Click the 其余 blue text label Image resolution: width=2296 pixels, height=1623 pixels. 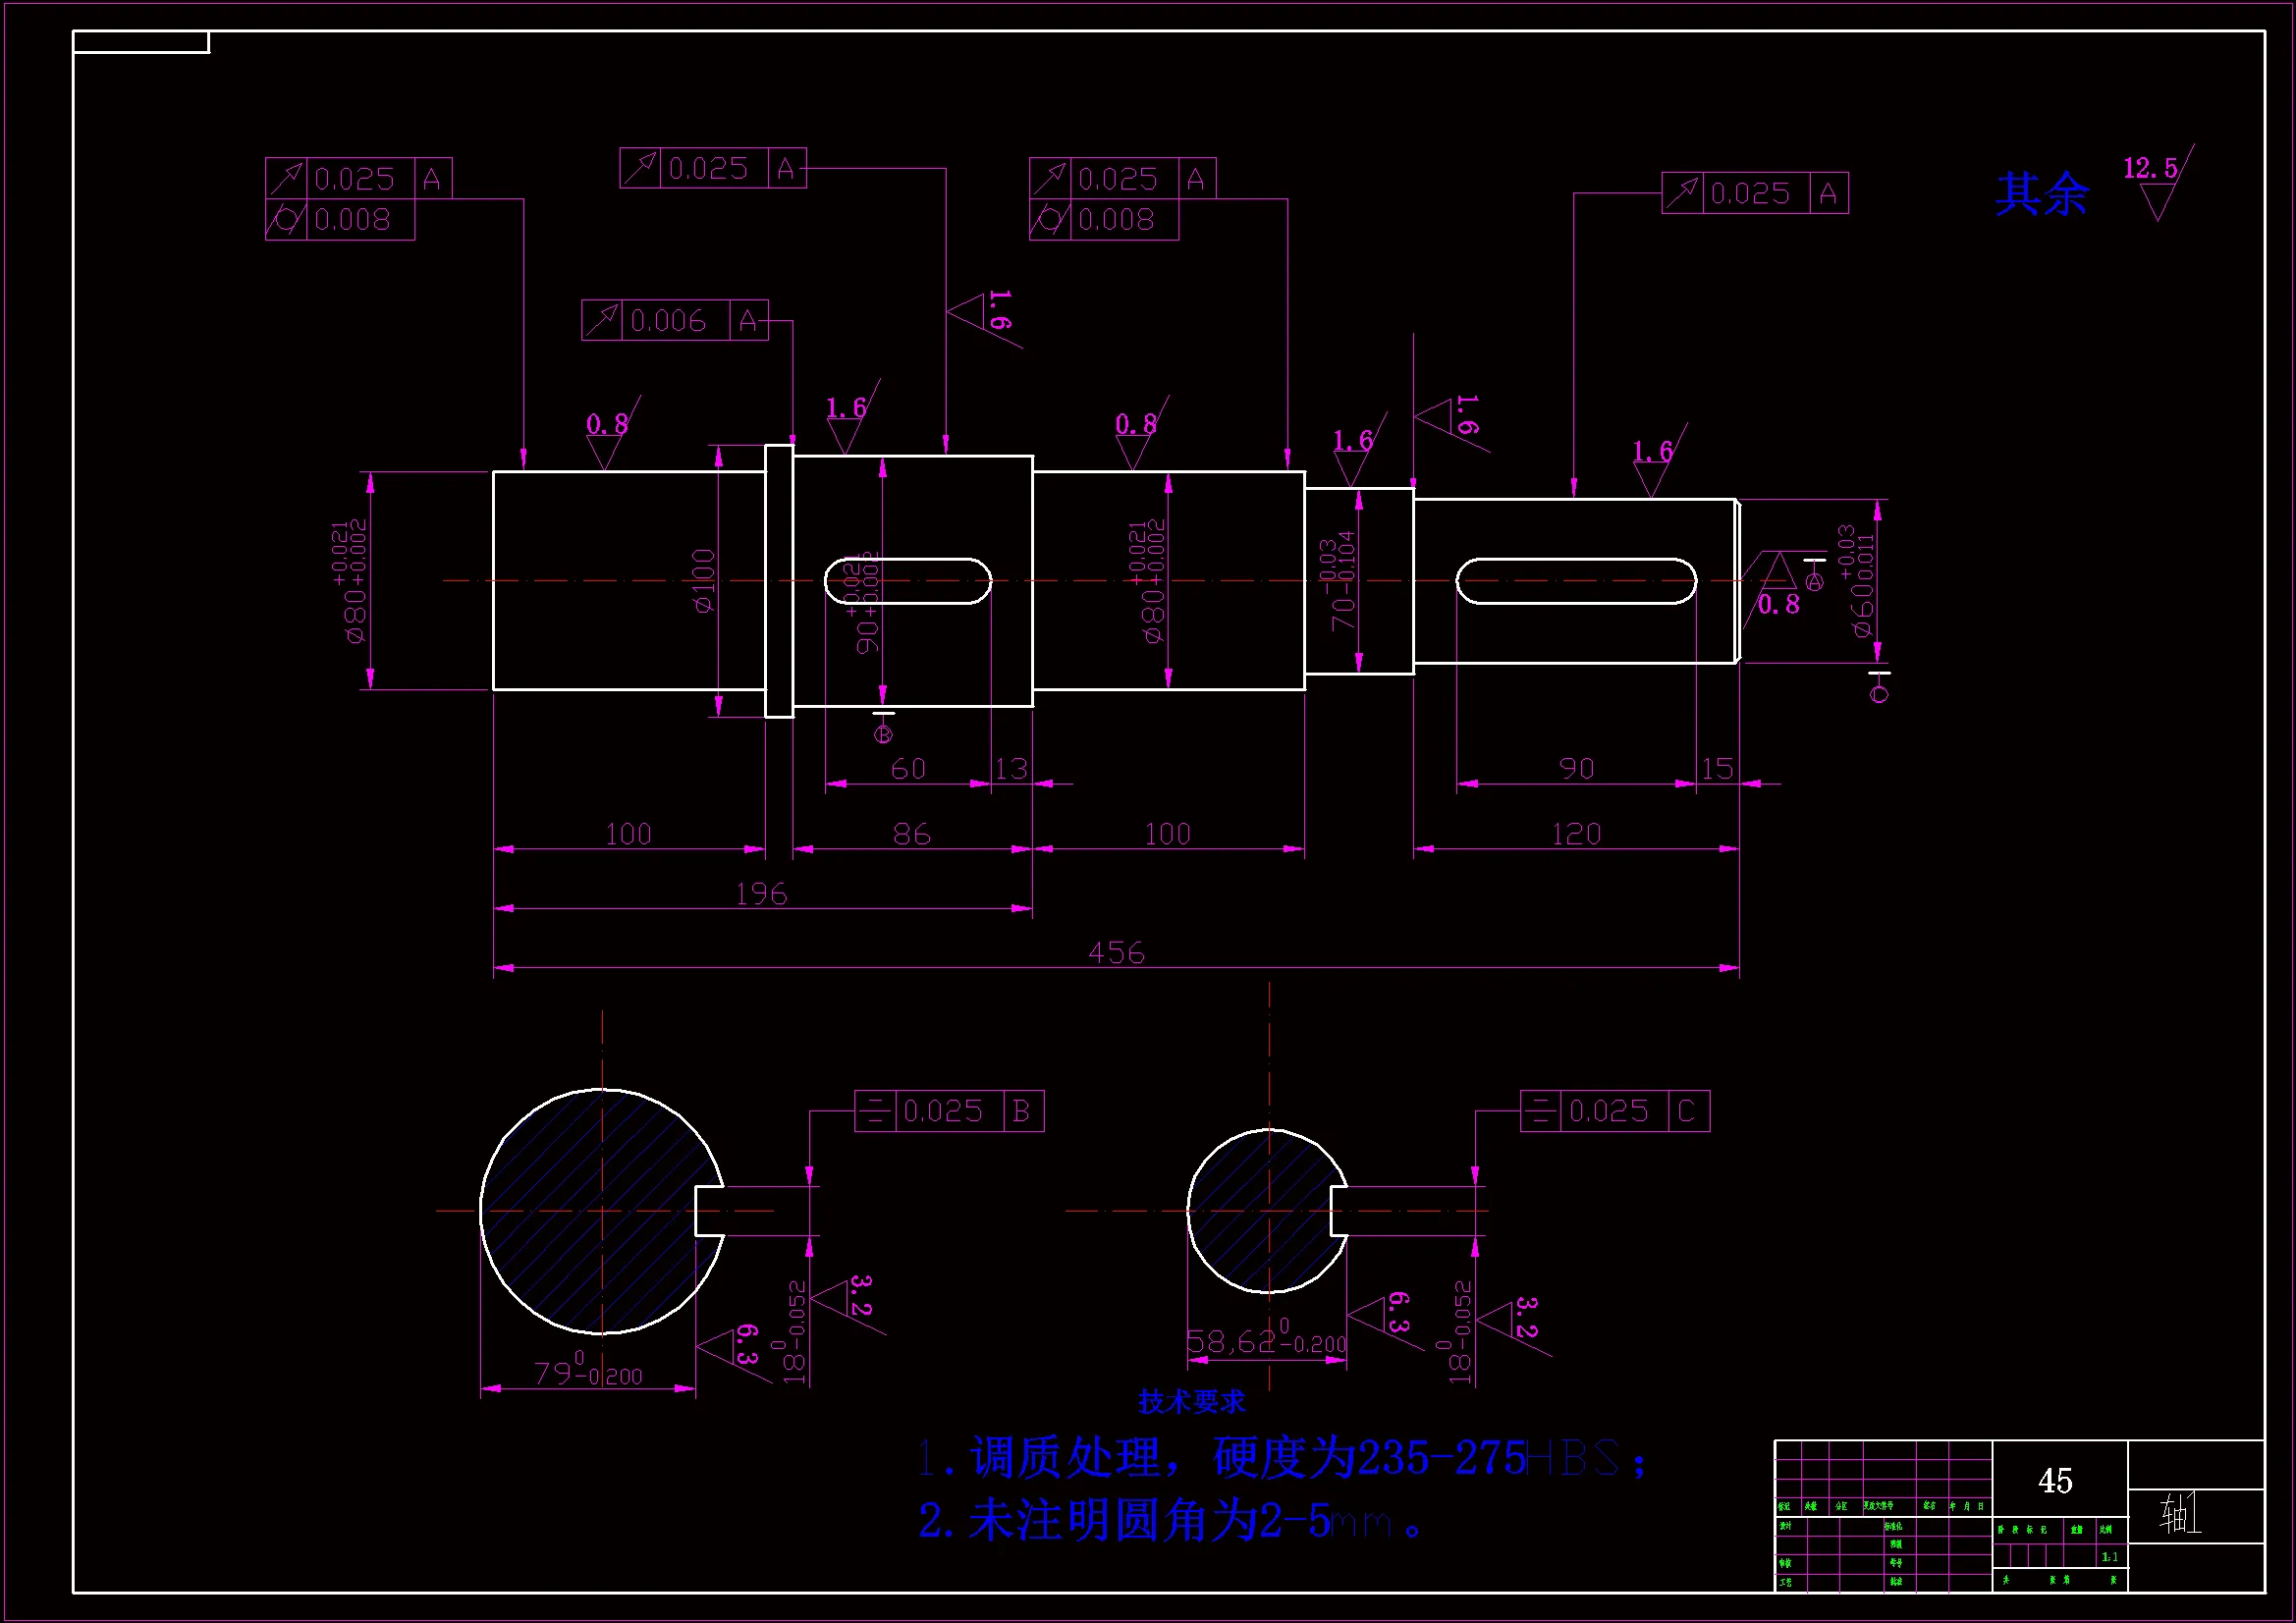(x=2041, y=194)
